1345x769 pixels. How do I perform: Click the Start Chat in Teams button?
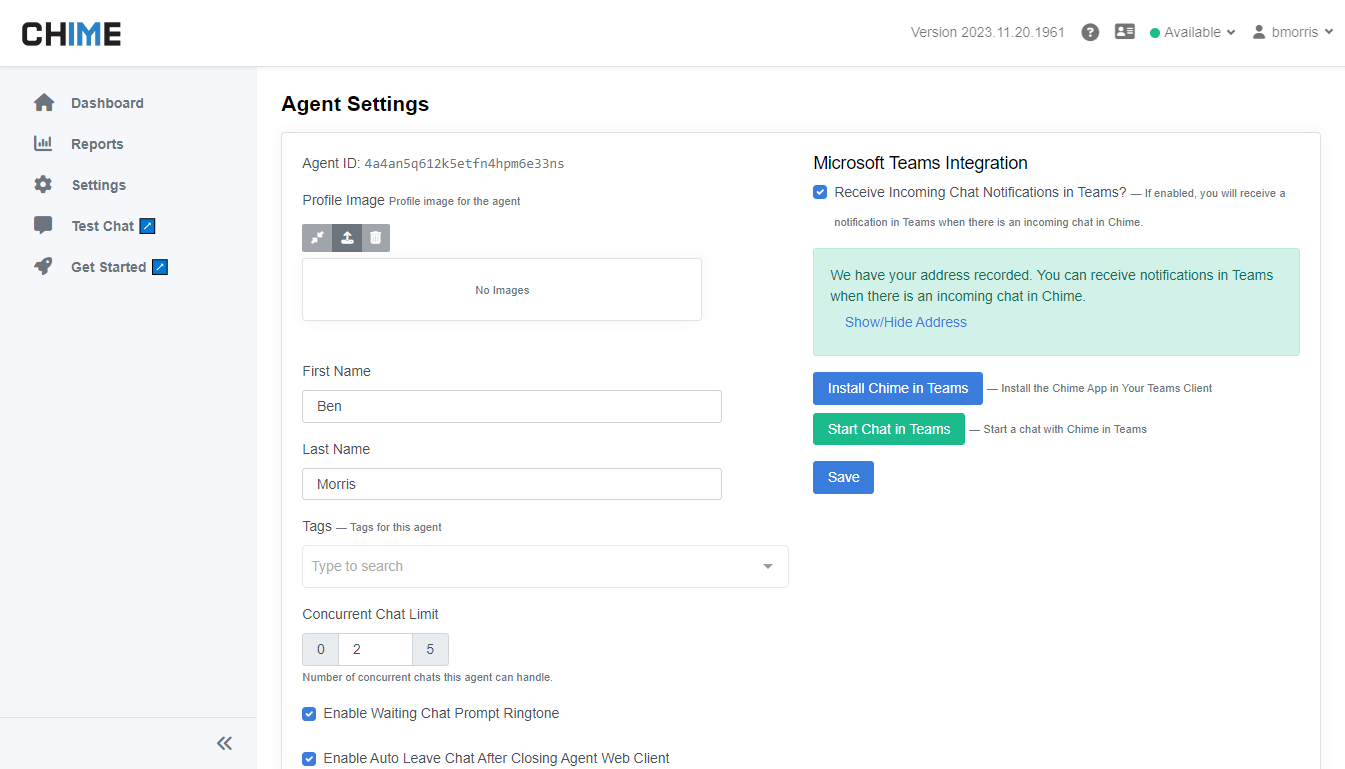click(889, 429)
